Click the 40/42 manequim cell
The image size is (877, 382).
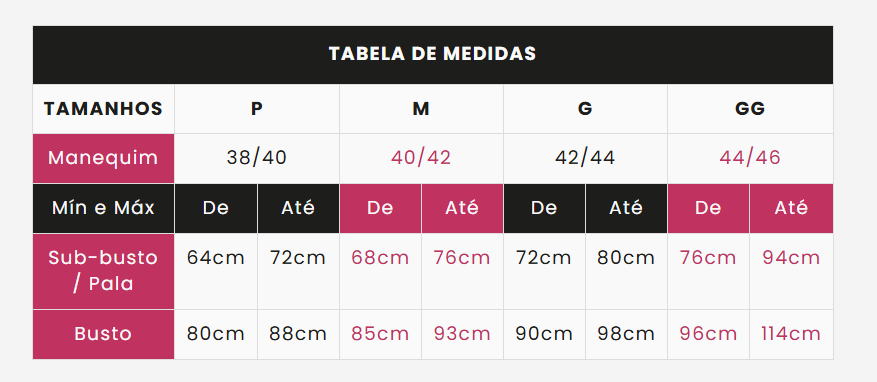421,158
